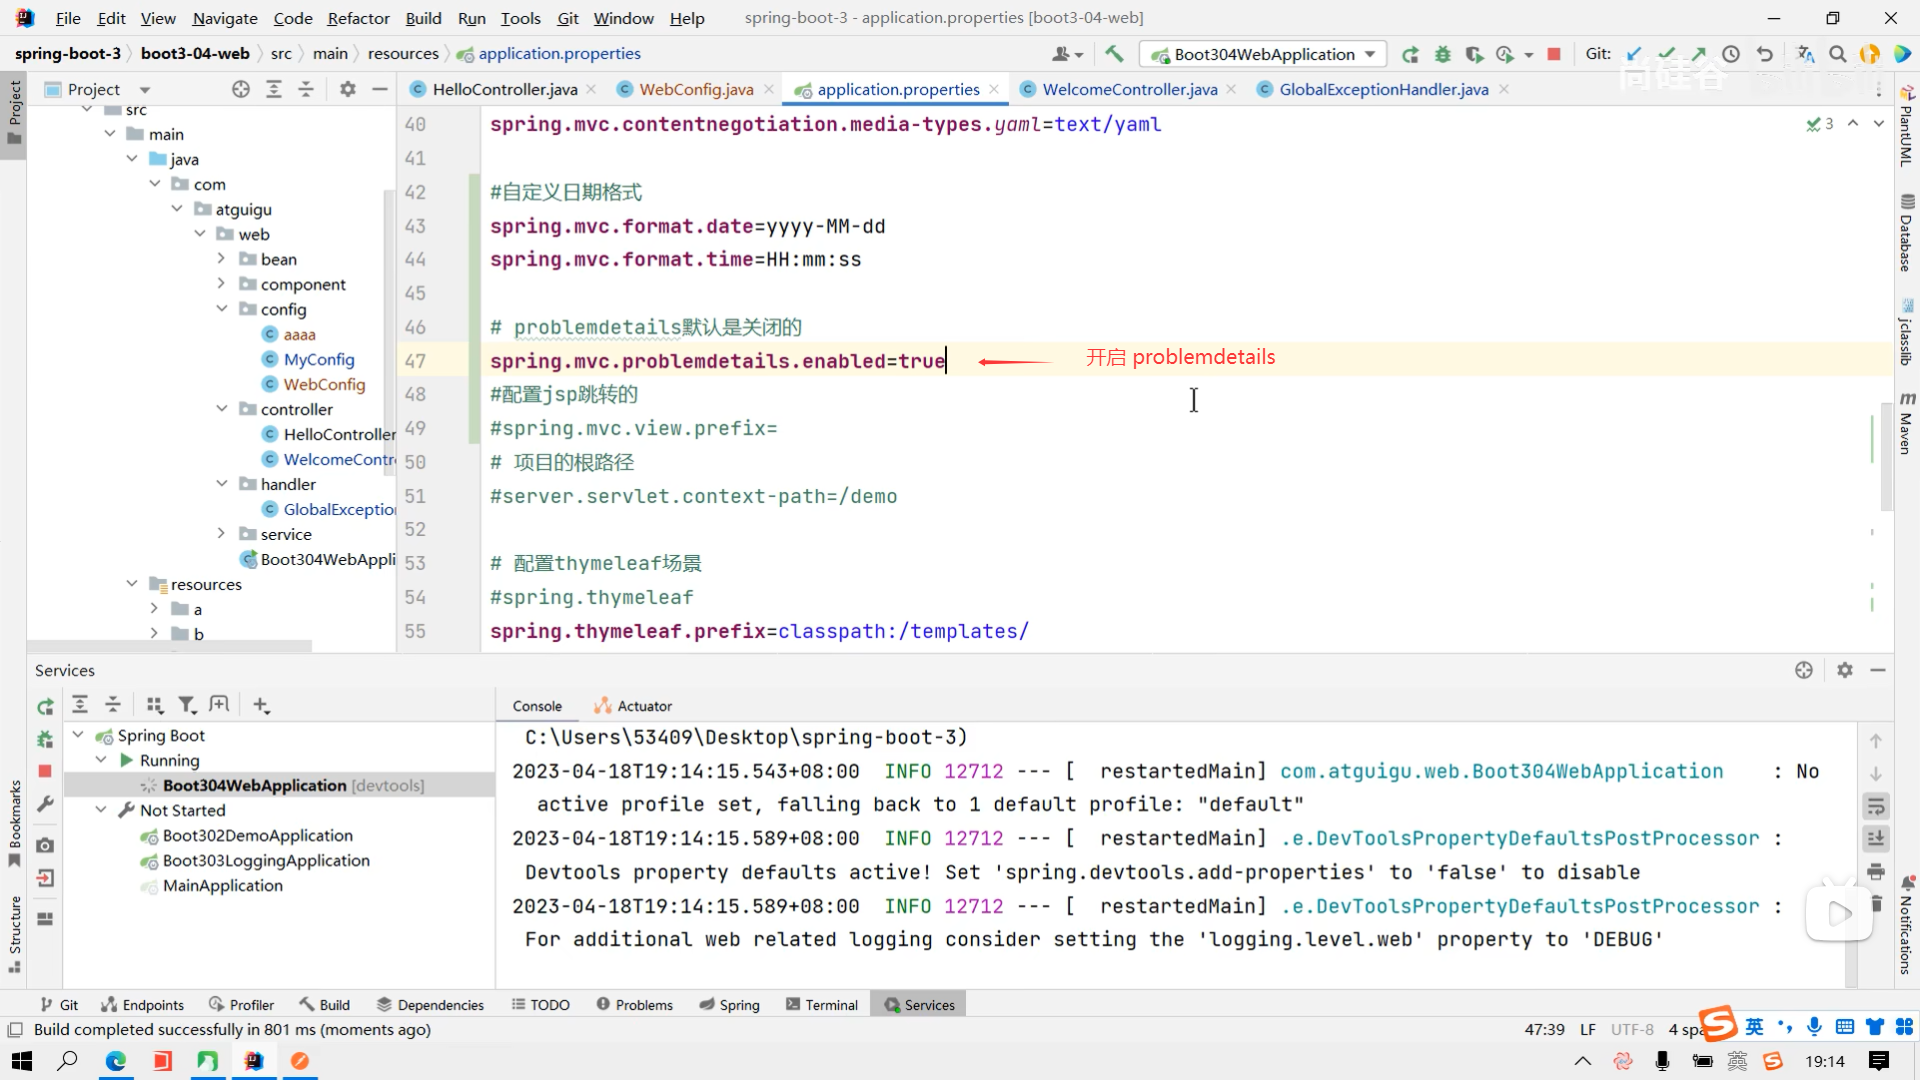The height and width of the screenshot is (1080, 1920).
Task: Collapse the Not Started services node
Action: (101, 810)
